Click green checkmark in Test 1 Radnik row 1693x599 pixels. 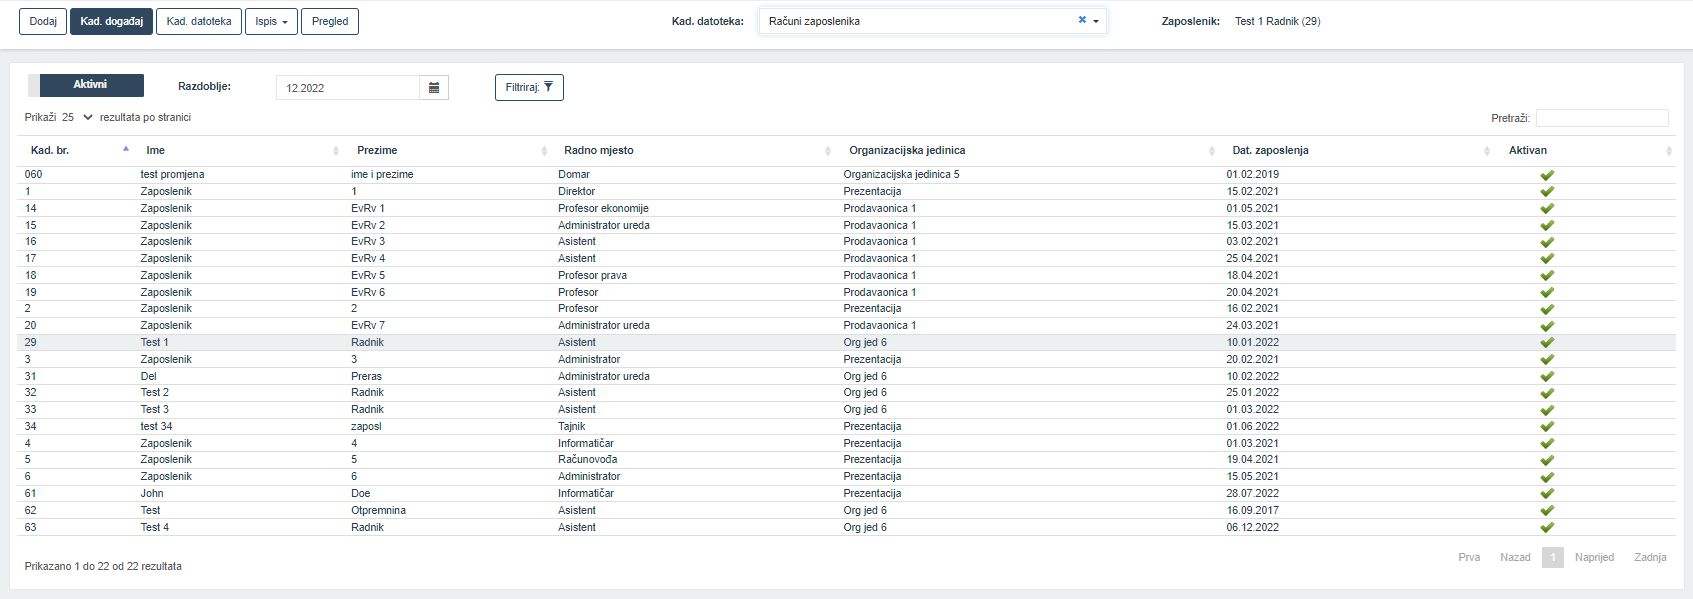coord(1547,343)
